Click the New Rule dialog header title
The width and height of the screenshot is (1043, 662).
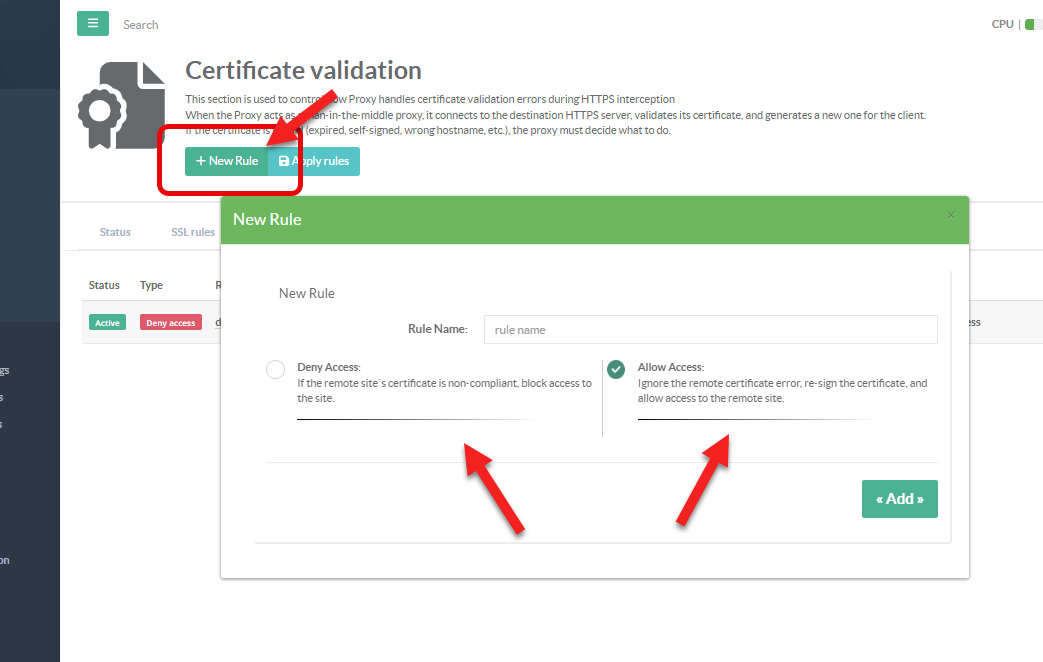267,219
